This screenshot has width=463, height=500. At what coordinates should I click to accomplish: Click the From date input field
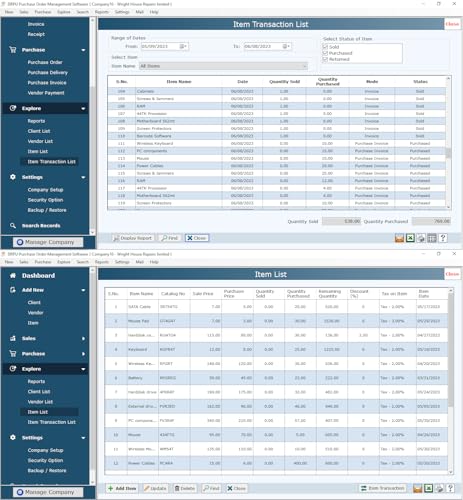point(160,46)
